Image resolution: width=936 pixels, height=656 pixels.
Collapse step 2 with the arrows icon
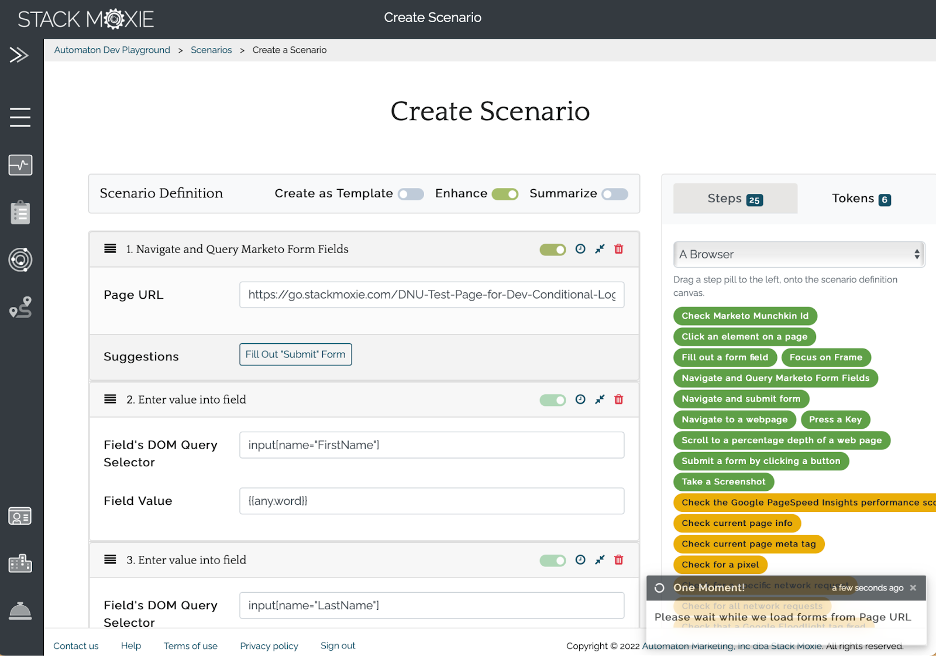[x=600, y=399]
